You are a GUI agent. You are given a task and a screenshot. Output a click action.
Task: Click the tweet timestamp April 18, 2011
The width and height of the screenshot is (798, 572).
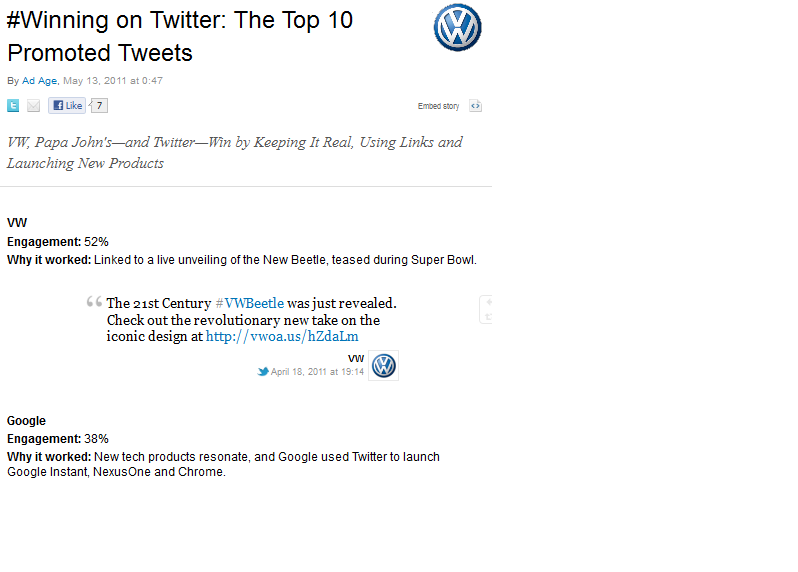point(317,372)
